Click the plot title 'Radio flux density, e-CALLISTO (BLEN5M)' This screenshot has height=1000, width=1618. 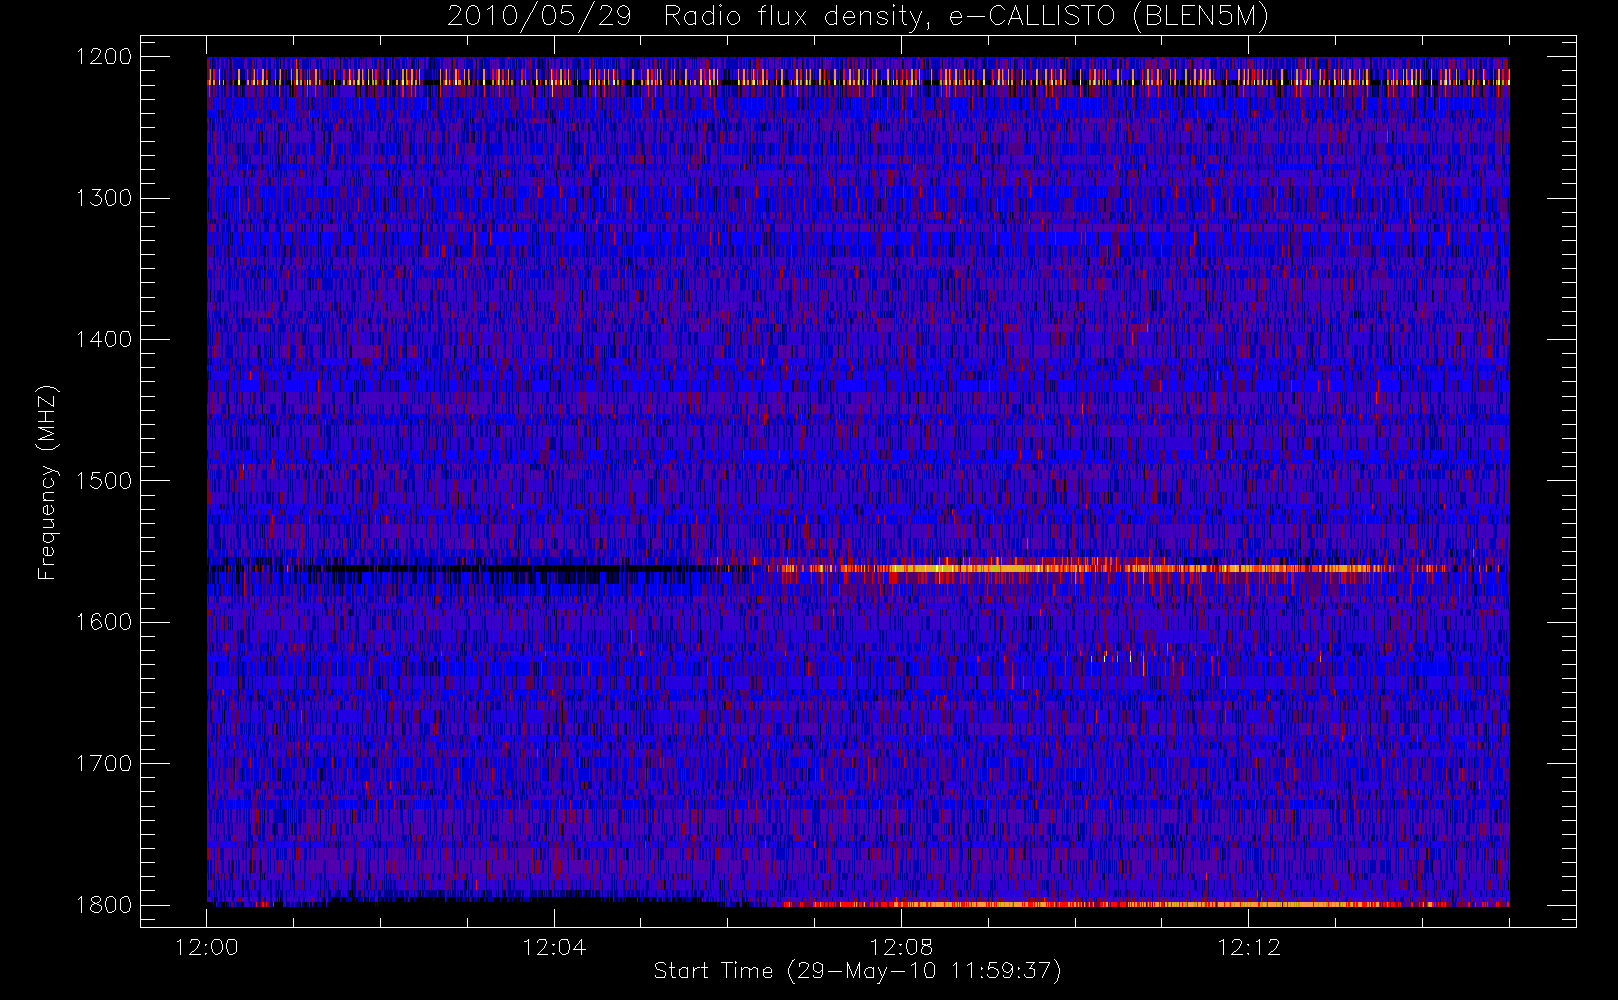tap(966, 17)
